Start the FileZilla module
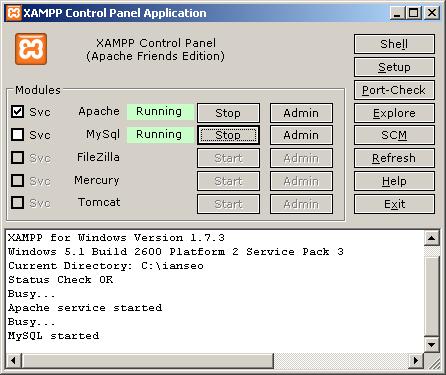This screenshot has width=446, height=375. point(228,158)
